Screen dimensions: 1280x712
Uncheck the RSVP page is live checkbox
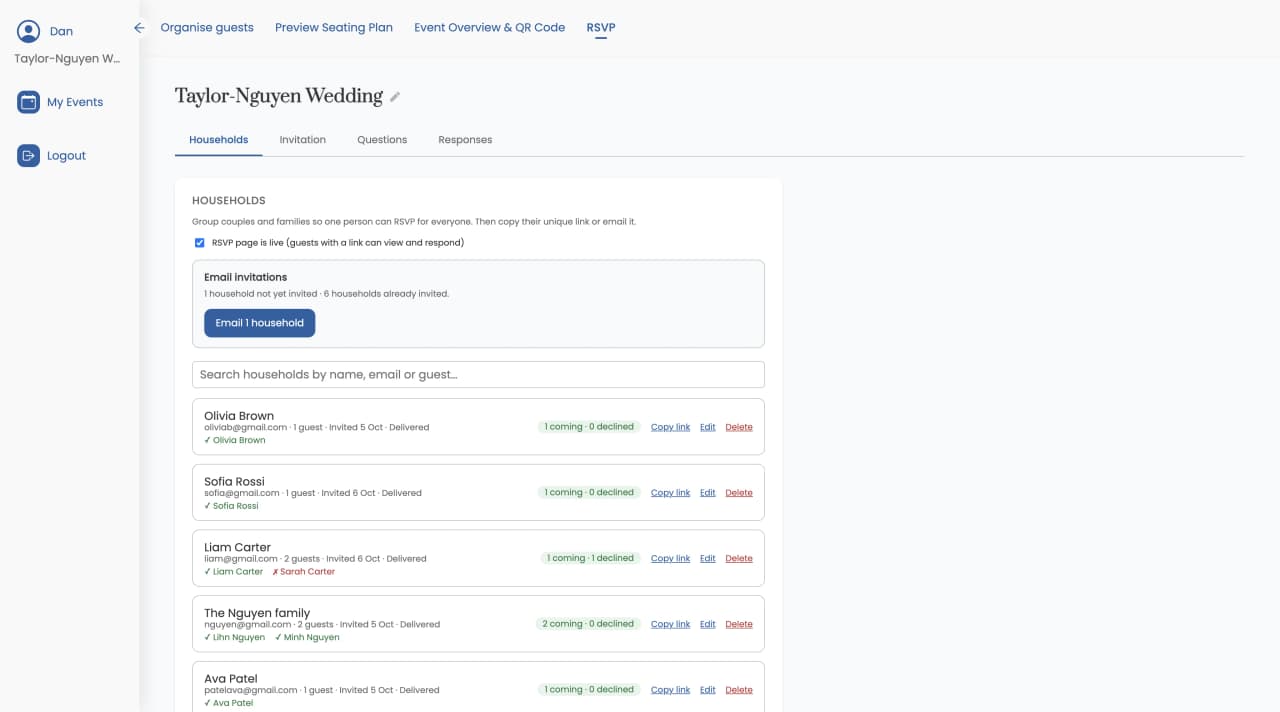pos(199,243)
